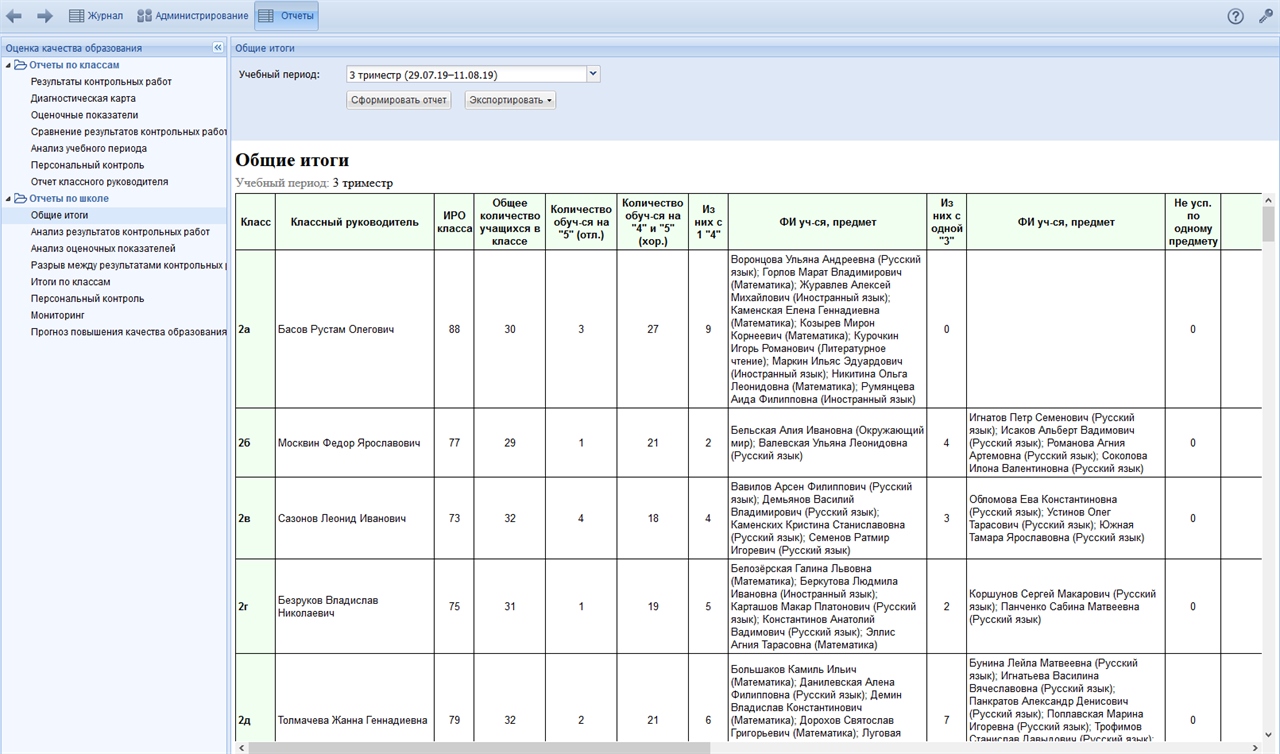
Task: Open Сравнение результатов контрольных работ
Action: 129,132
